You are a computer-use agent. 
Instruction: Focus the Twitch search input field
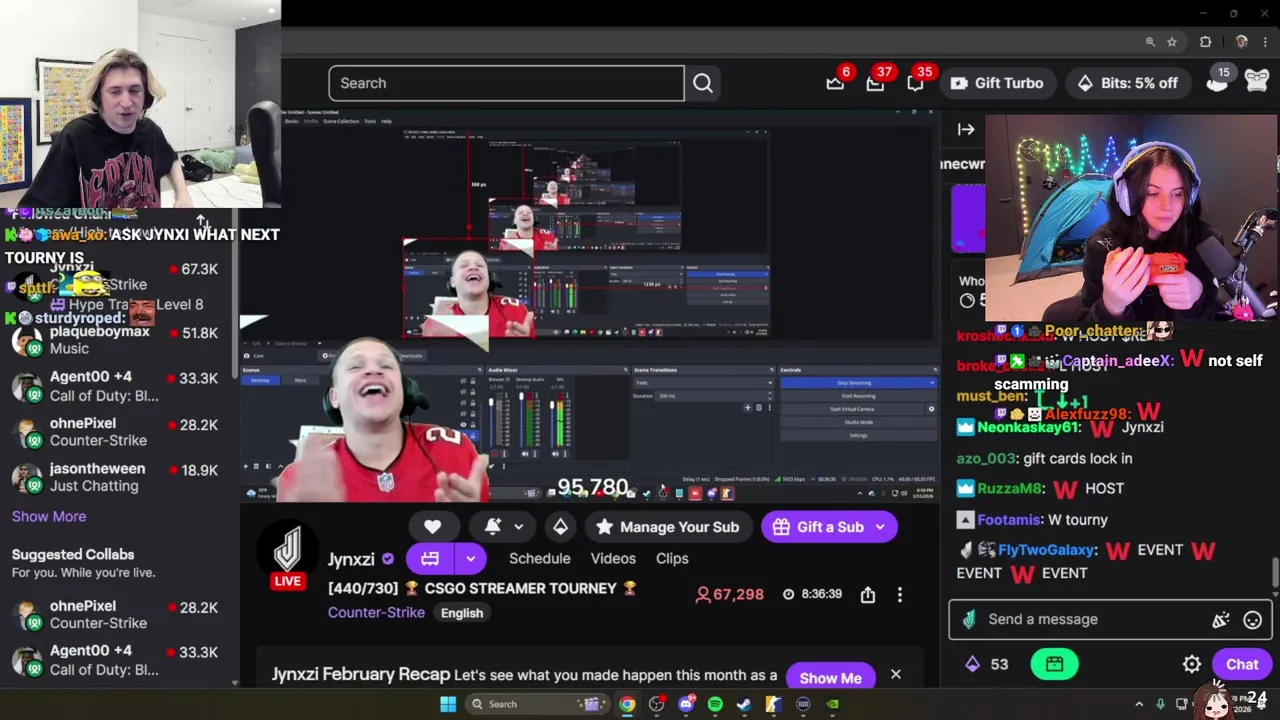pyautogui.click(x=506, y=83)
